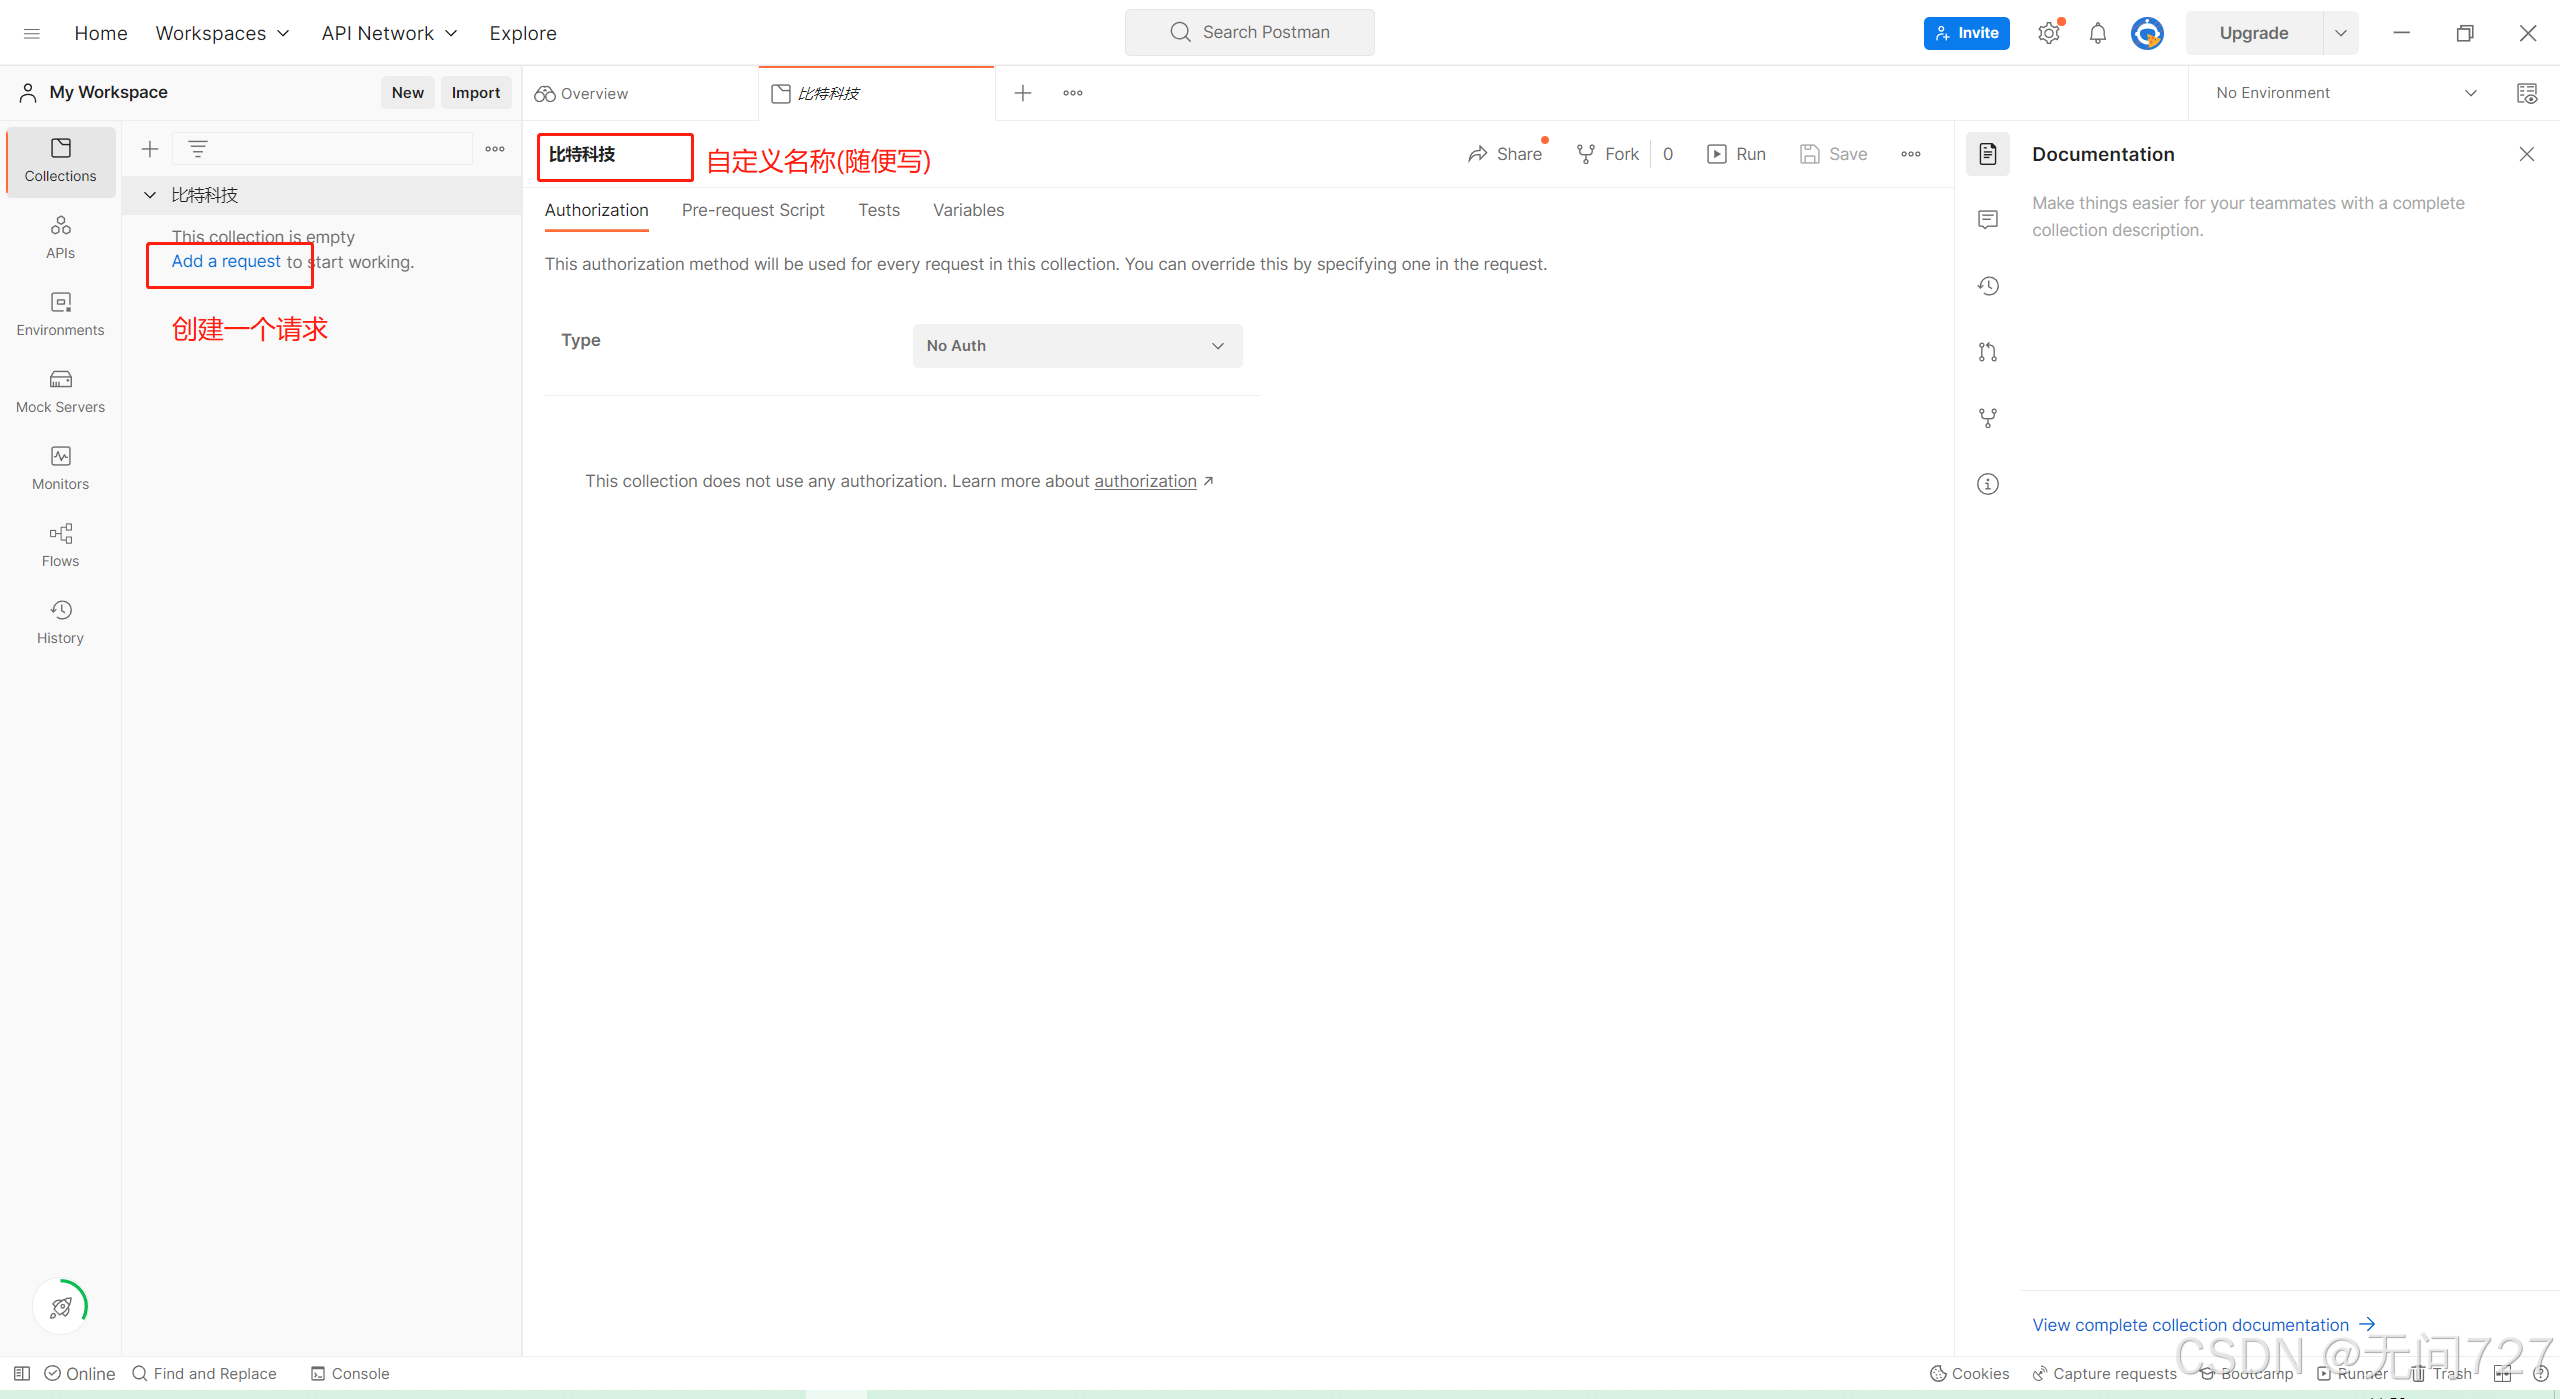Show the collection info icon

[1988, 484]
